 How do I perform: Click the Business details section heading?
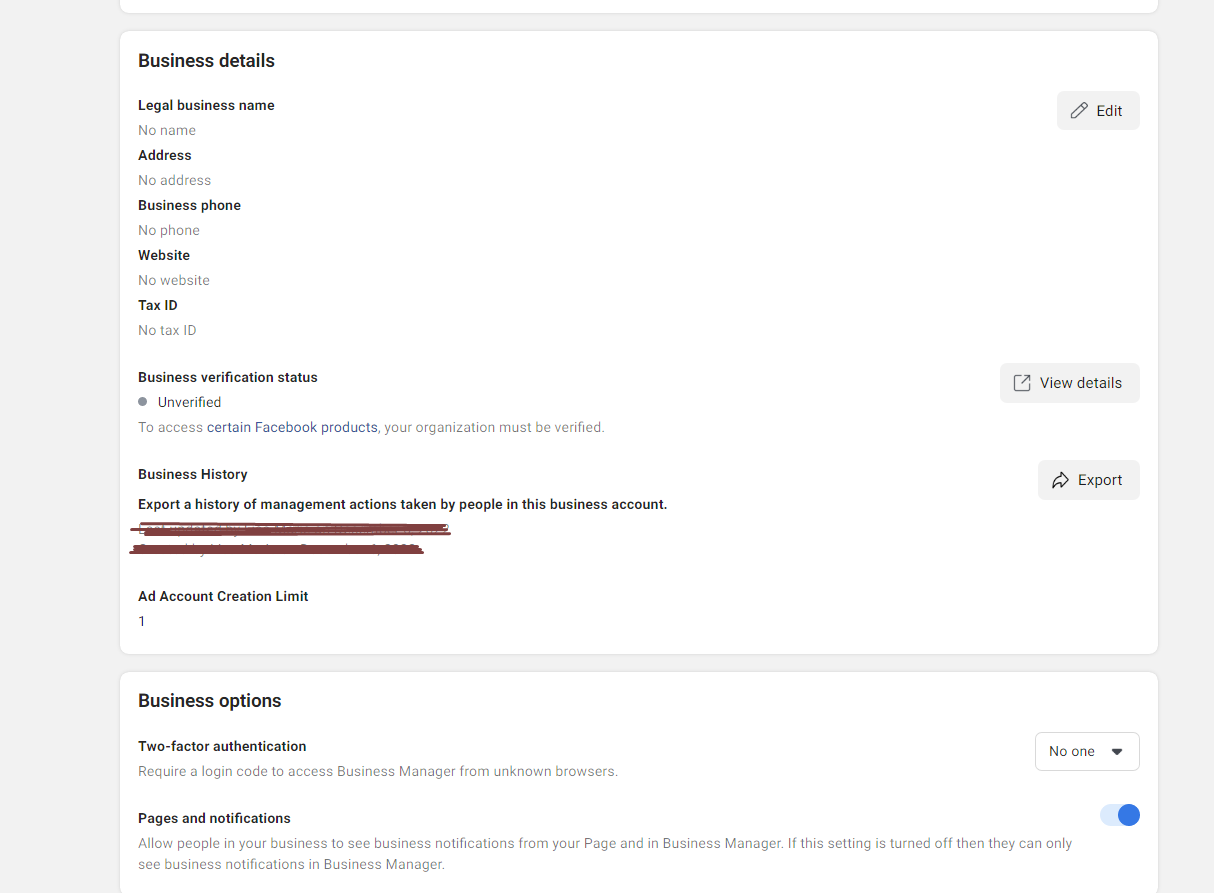tap(206, 61)
